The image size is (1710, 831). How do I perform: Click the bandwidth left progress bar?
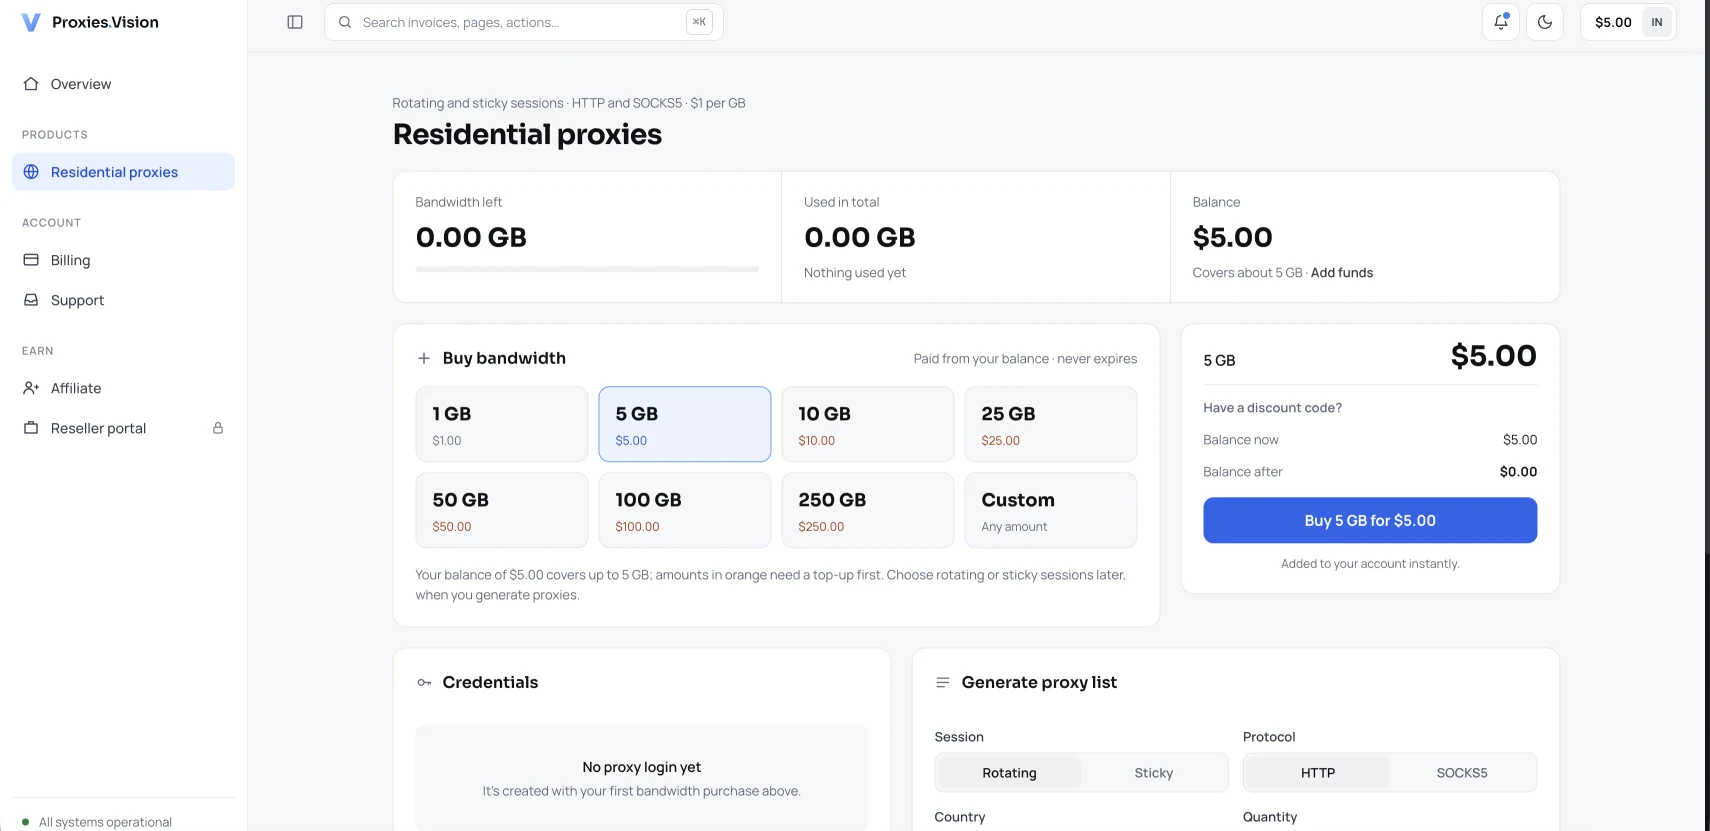(x=587, y=269)
